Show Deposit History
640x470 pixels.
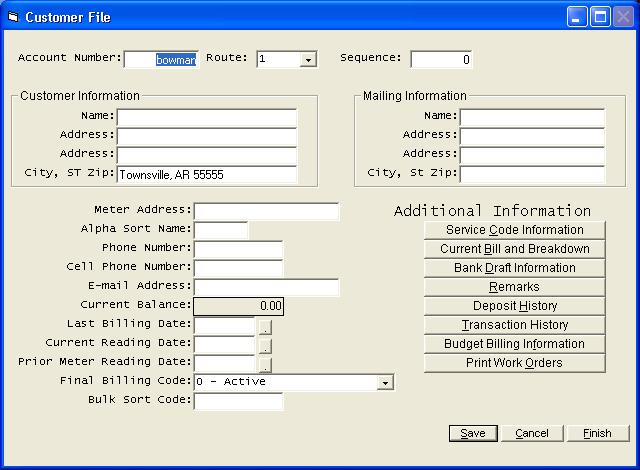(x=514, y=306)
